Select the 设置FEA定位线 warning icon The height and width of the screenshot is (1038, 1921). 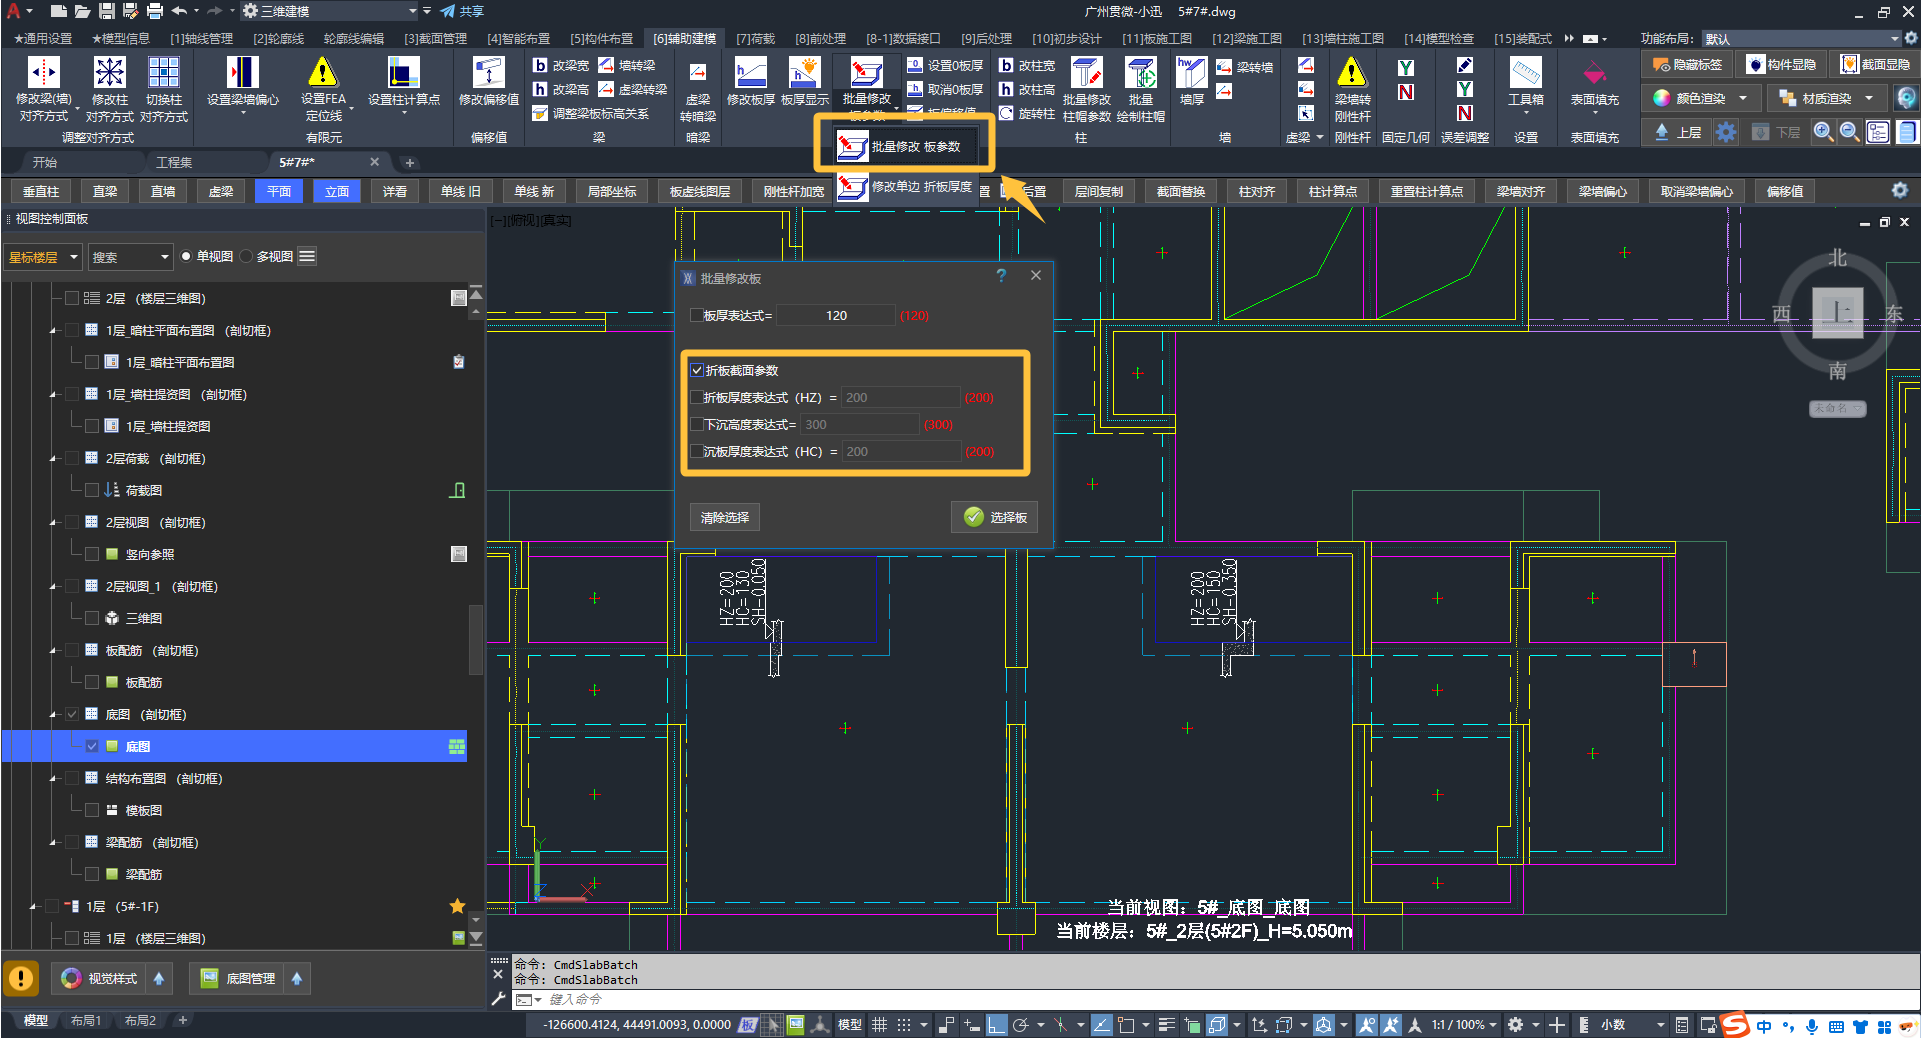pyautogui.click(x=322, y=73)
